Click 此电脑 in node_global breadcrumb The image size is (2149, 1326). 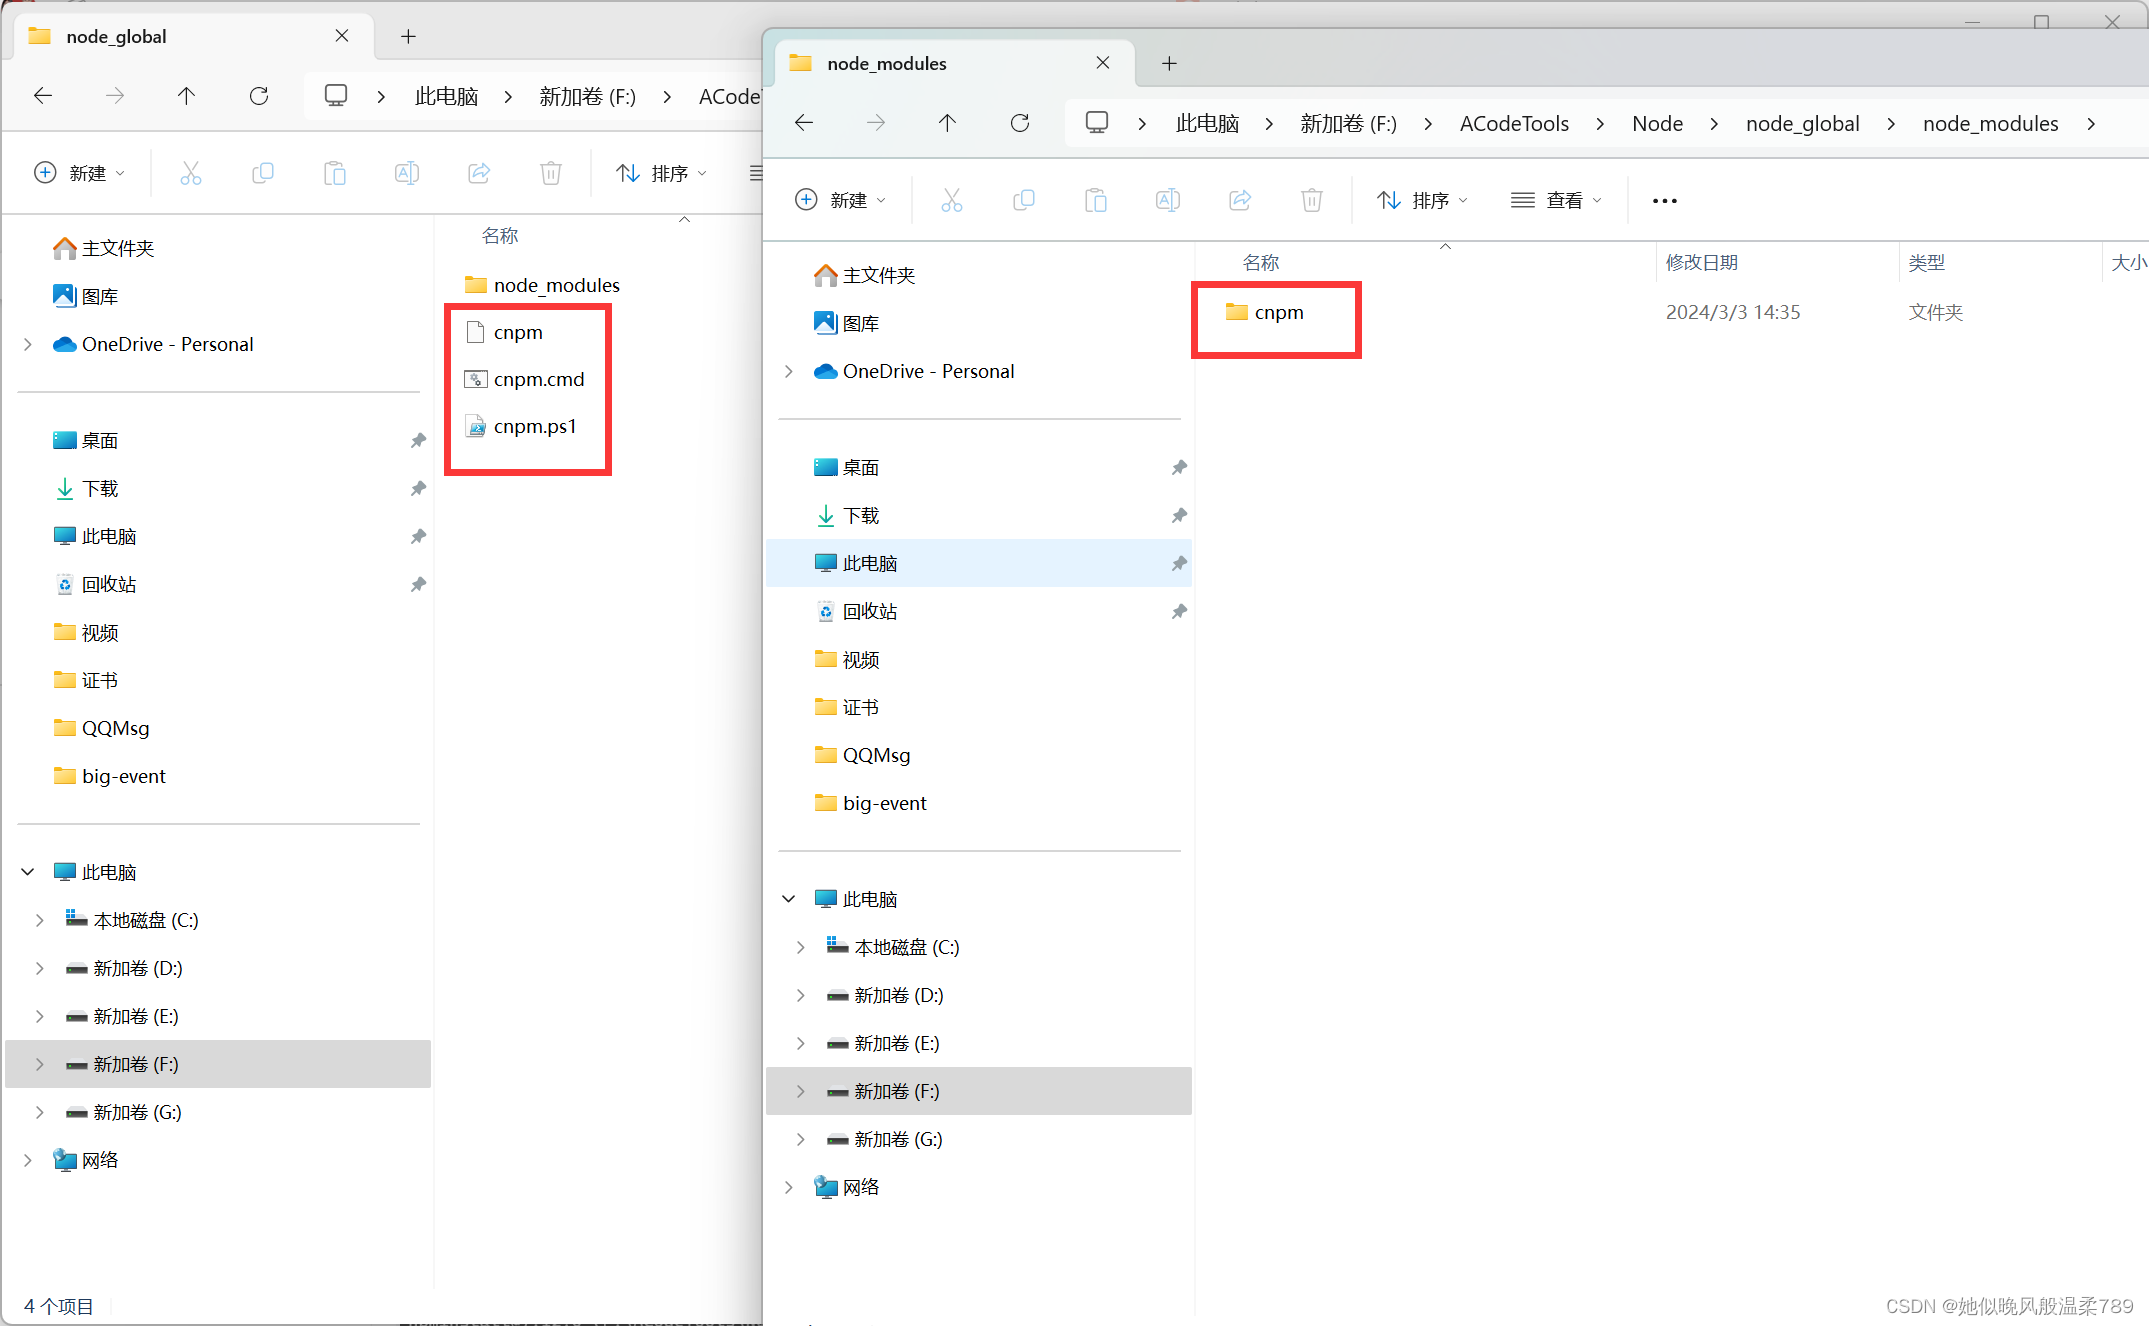(446, 96)
